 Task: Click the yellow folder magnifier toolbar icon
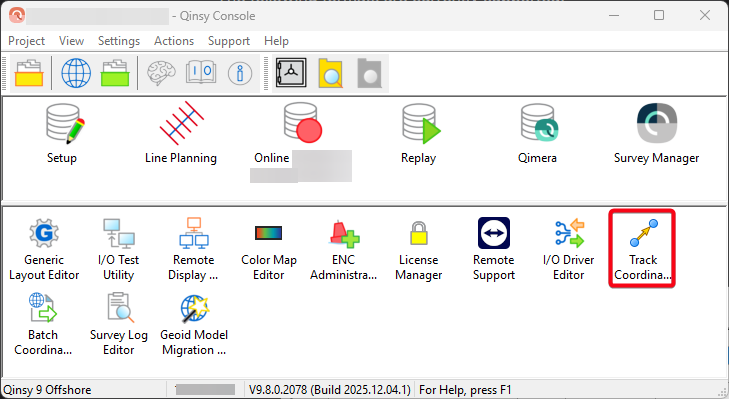point(331,73)
